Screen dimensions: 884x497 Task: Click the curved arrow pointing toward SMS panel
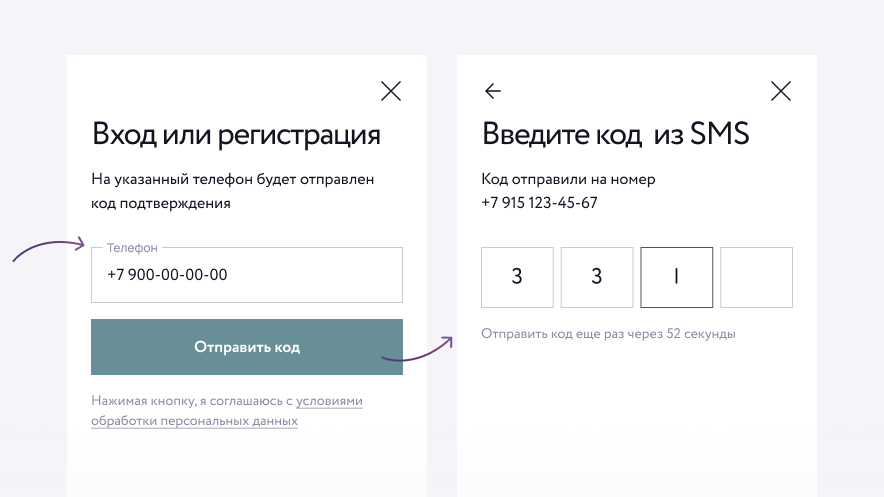pyautogui.click(x=417, y=349)
